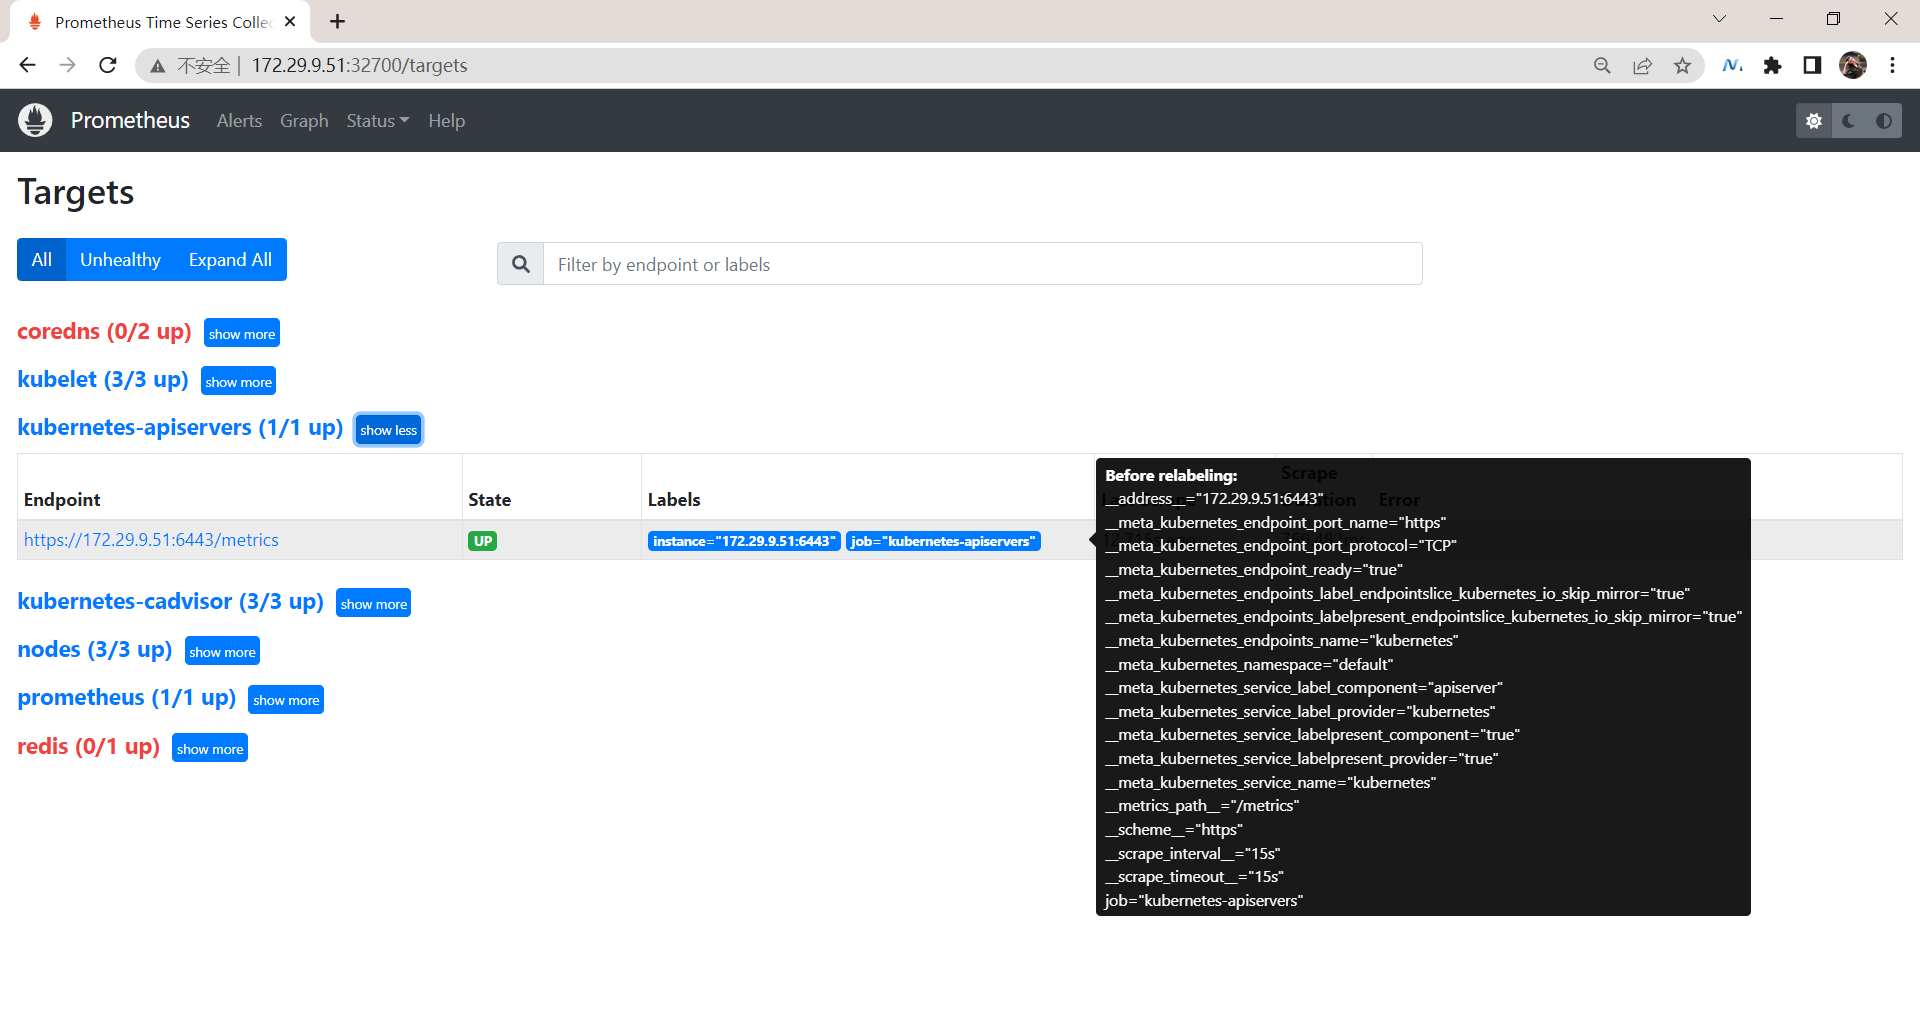This screenshot has height=1029, width=1920.
Task: Open the Status dropdown menu
Action: click(x=377, y=120)
